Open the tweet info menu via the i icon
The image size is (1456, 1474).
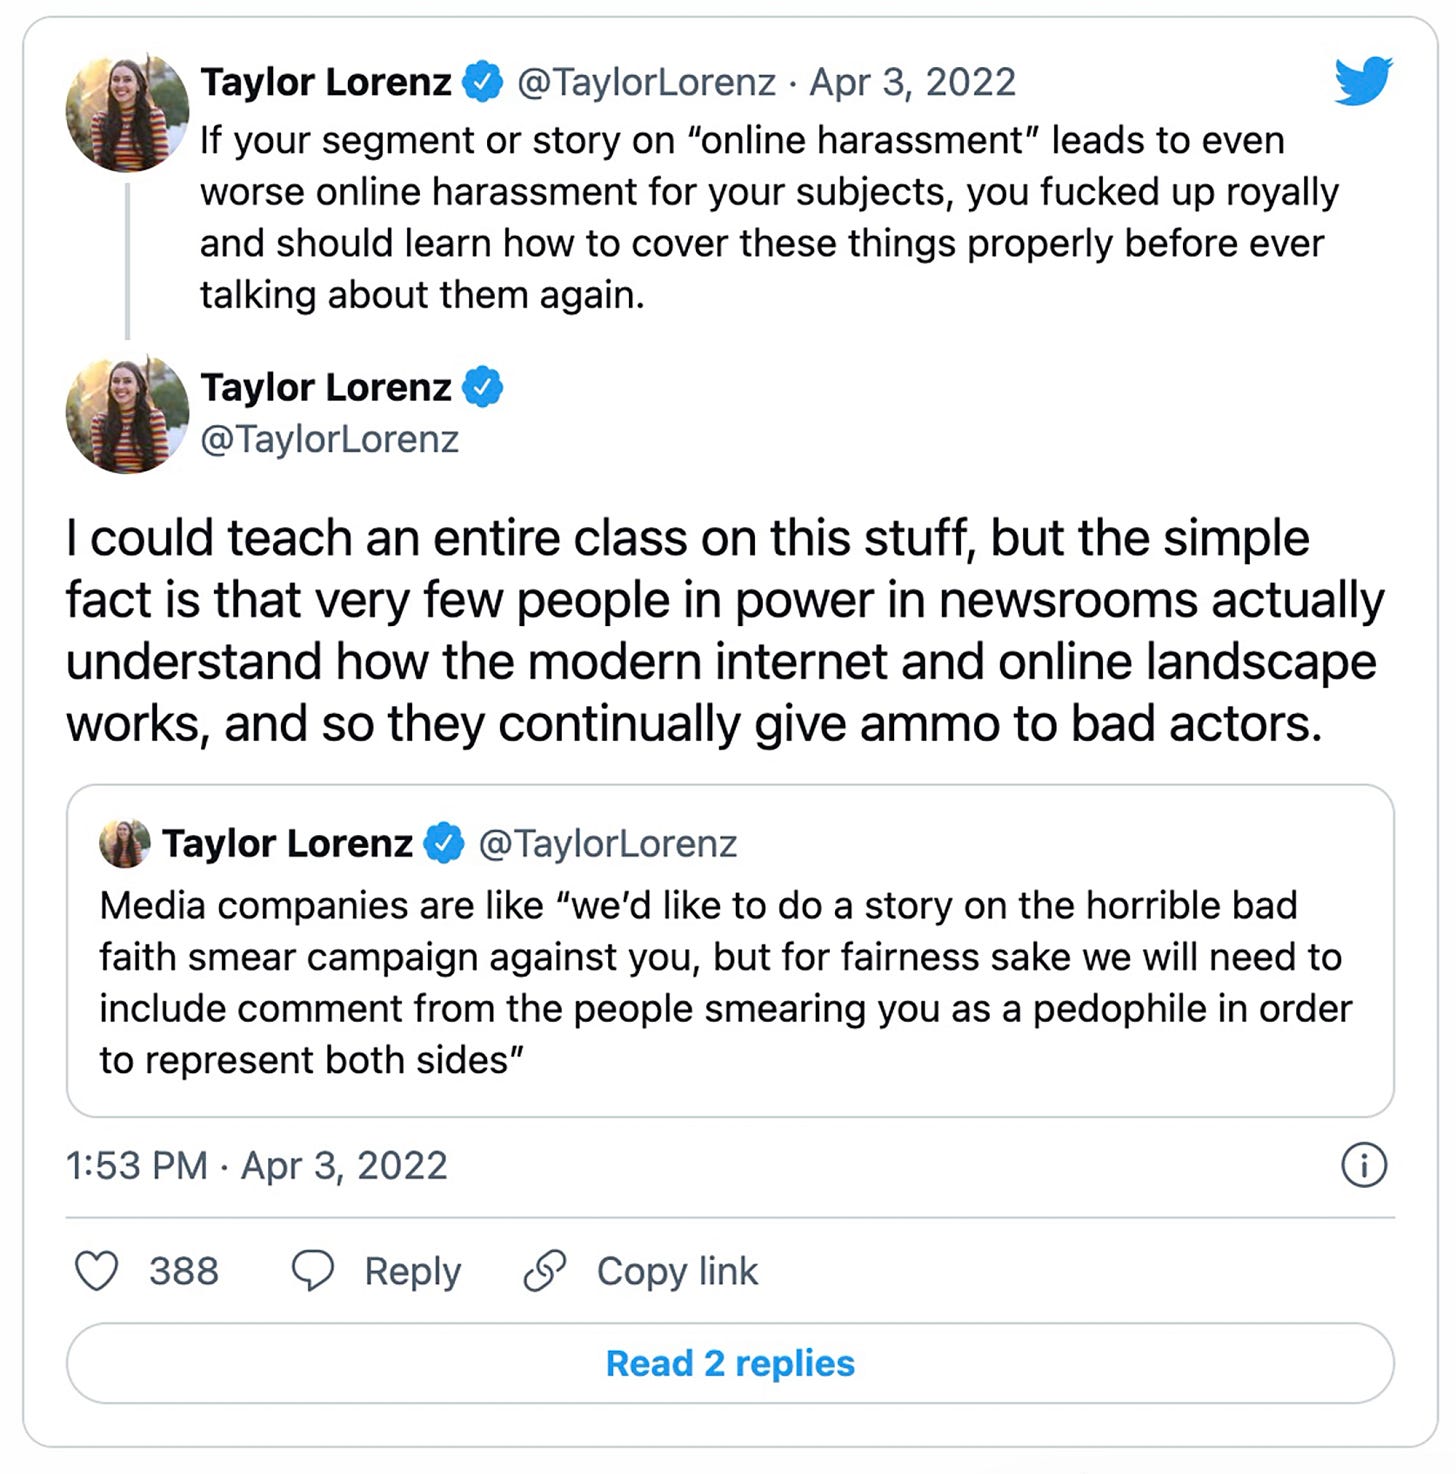click(x=1366, y=1166)
